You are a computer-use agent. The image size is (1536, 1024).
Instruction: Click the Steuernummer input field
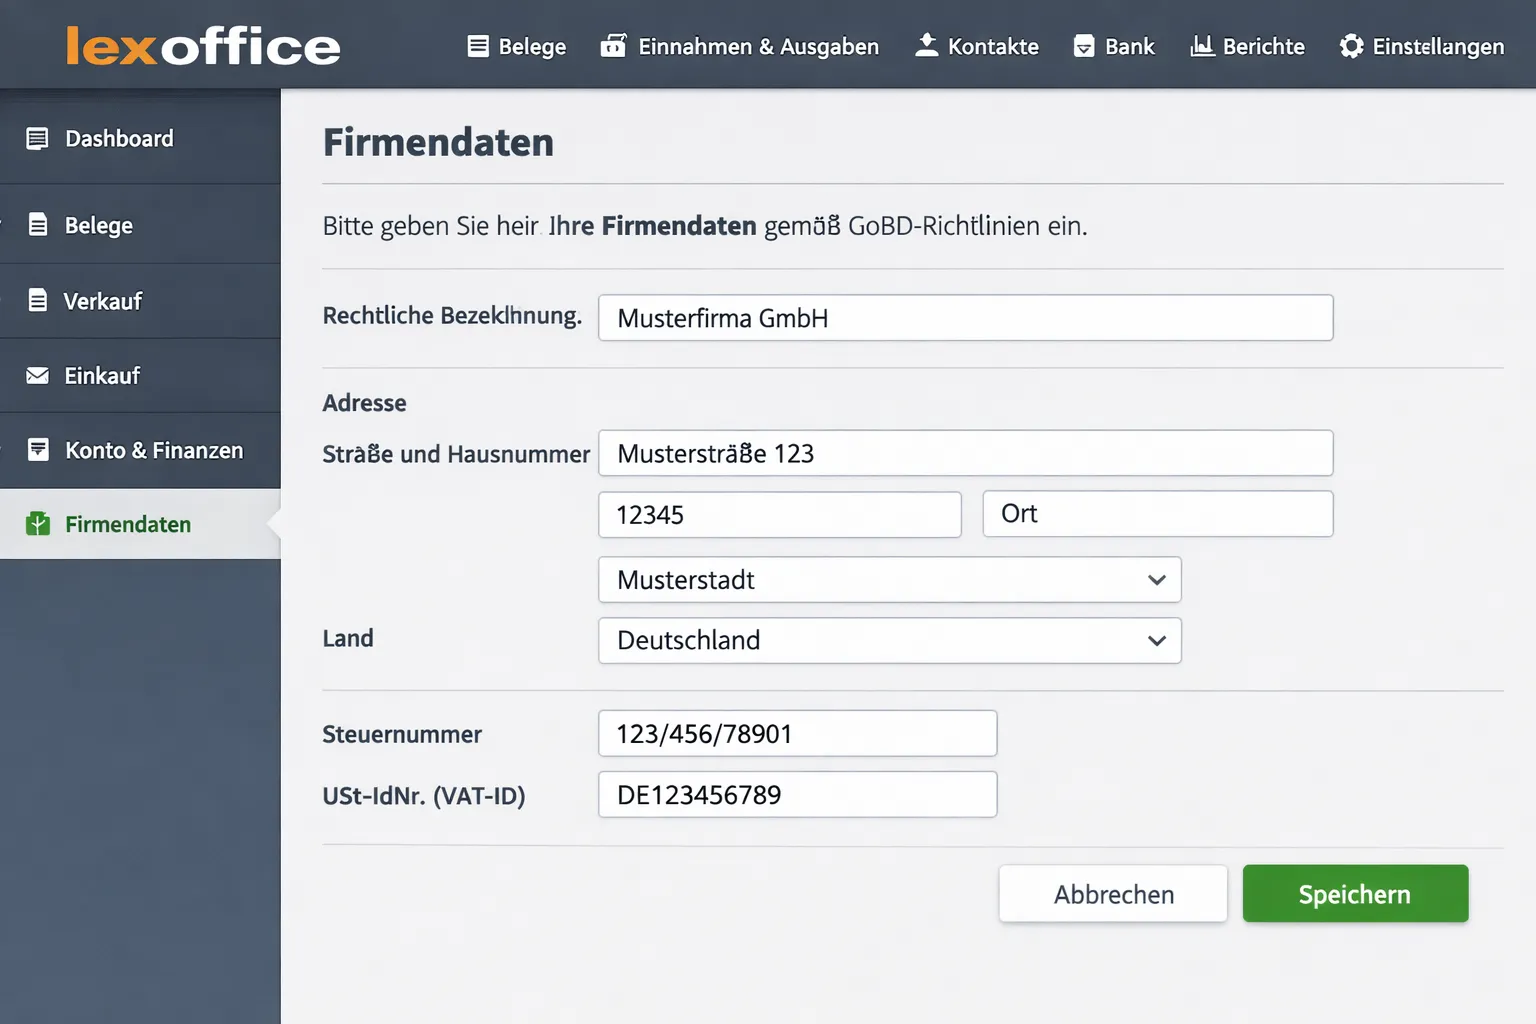797,733
